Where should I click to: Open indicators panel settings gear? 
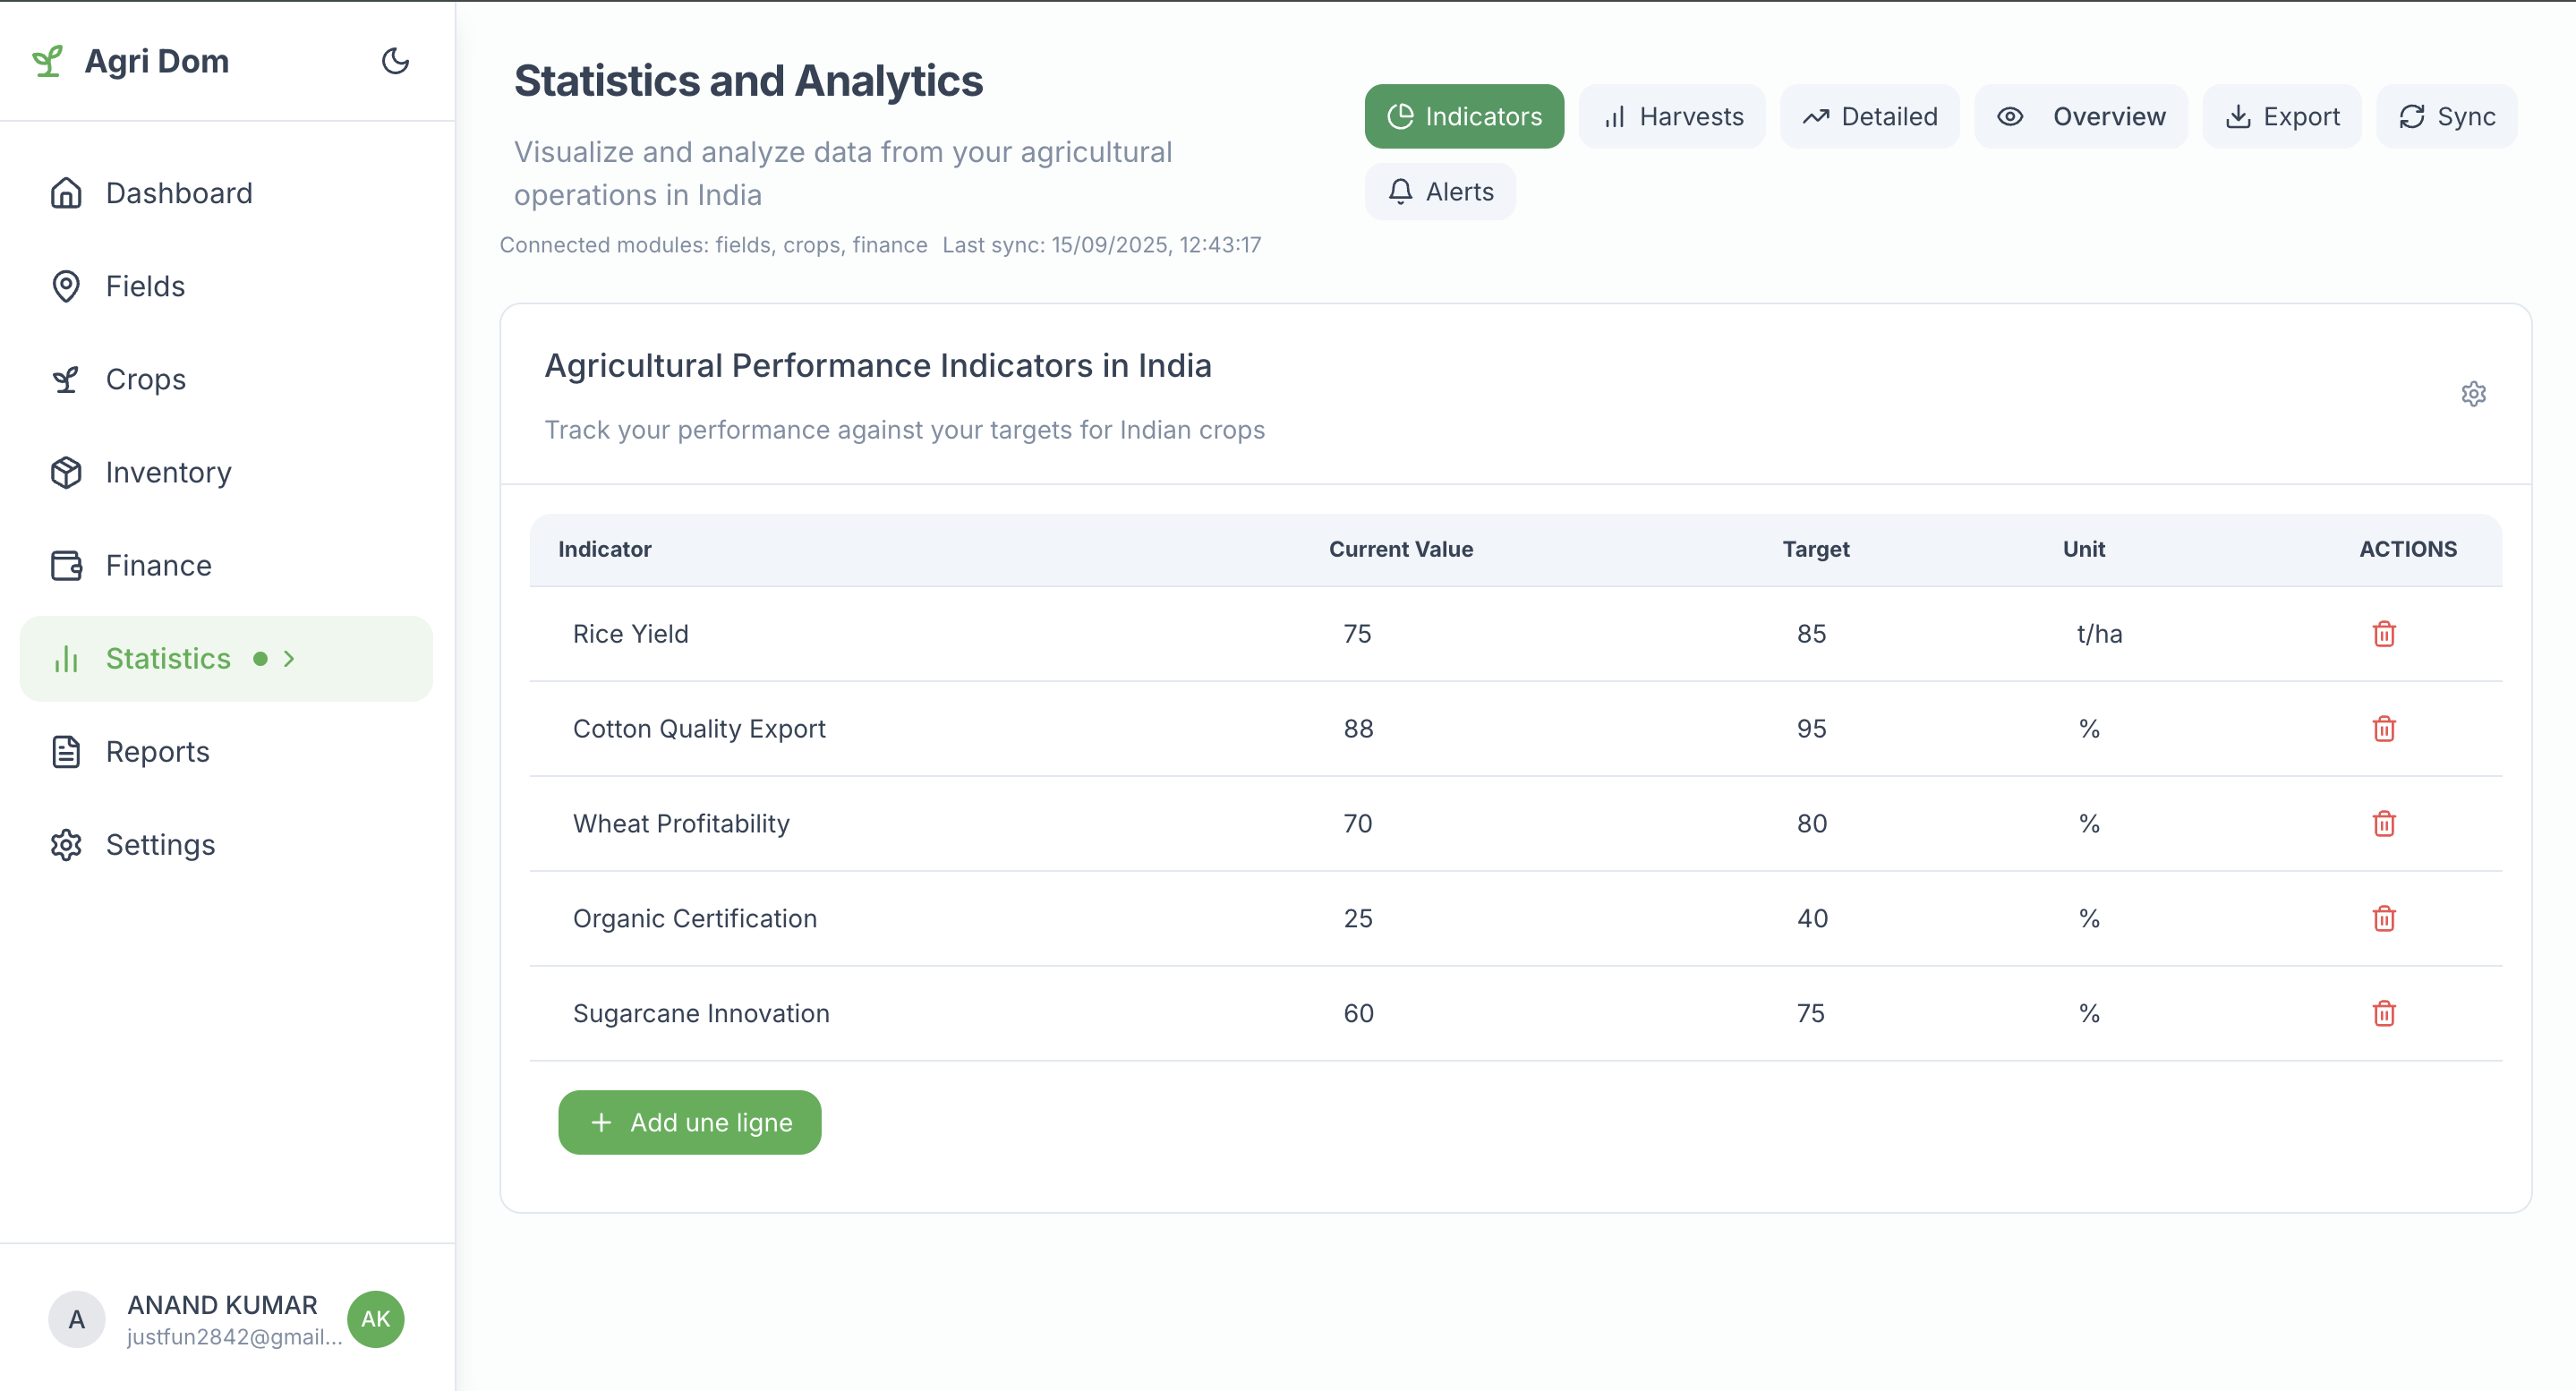click(x=2473, y=394)
